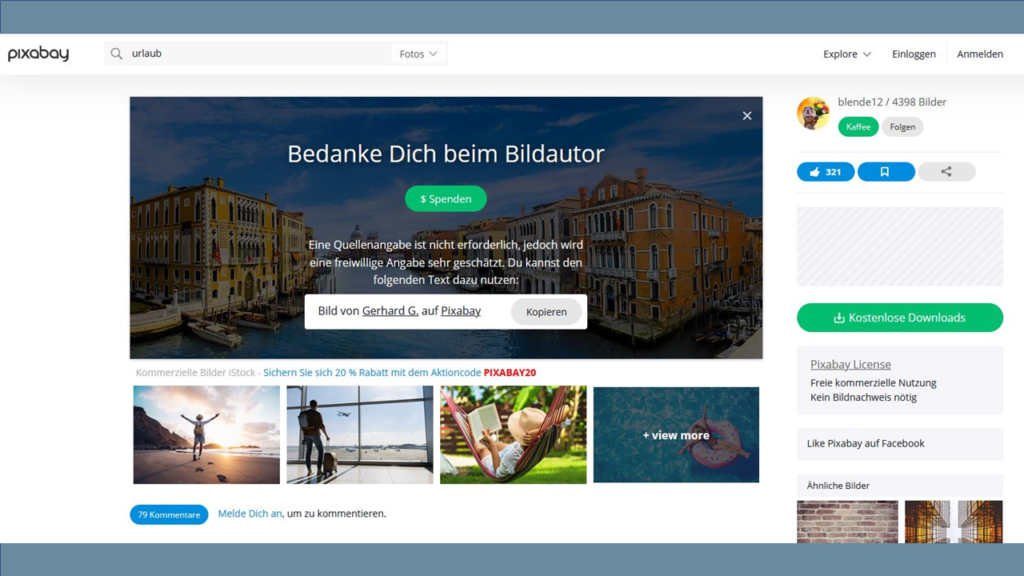Screen dimensions: 1024x576
Task: Expand the Explore menu
Action: click(846, 54)
